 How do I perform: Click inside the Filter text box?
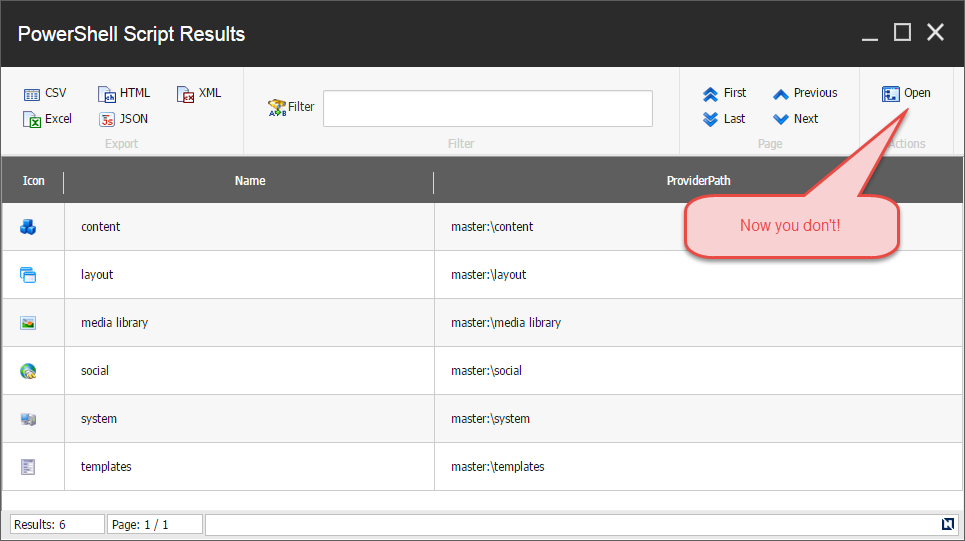(487, 108)
